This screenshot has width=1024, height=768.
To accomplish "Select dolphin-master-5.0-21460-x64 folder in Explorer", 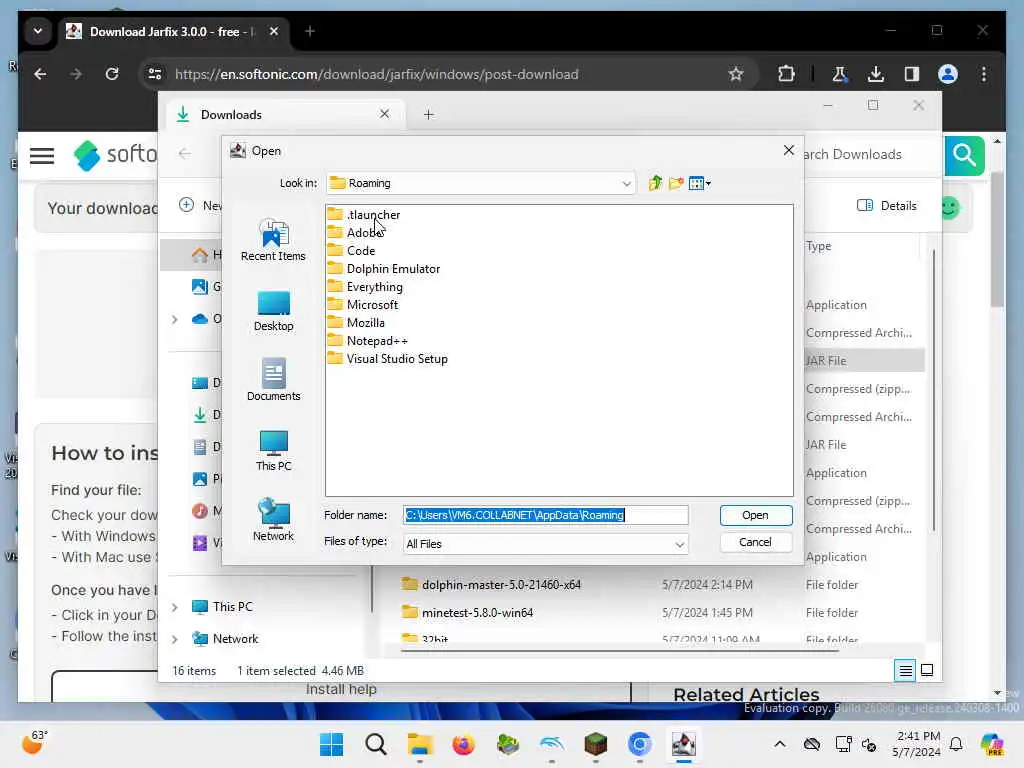I will [x=501, y=585].
